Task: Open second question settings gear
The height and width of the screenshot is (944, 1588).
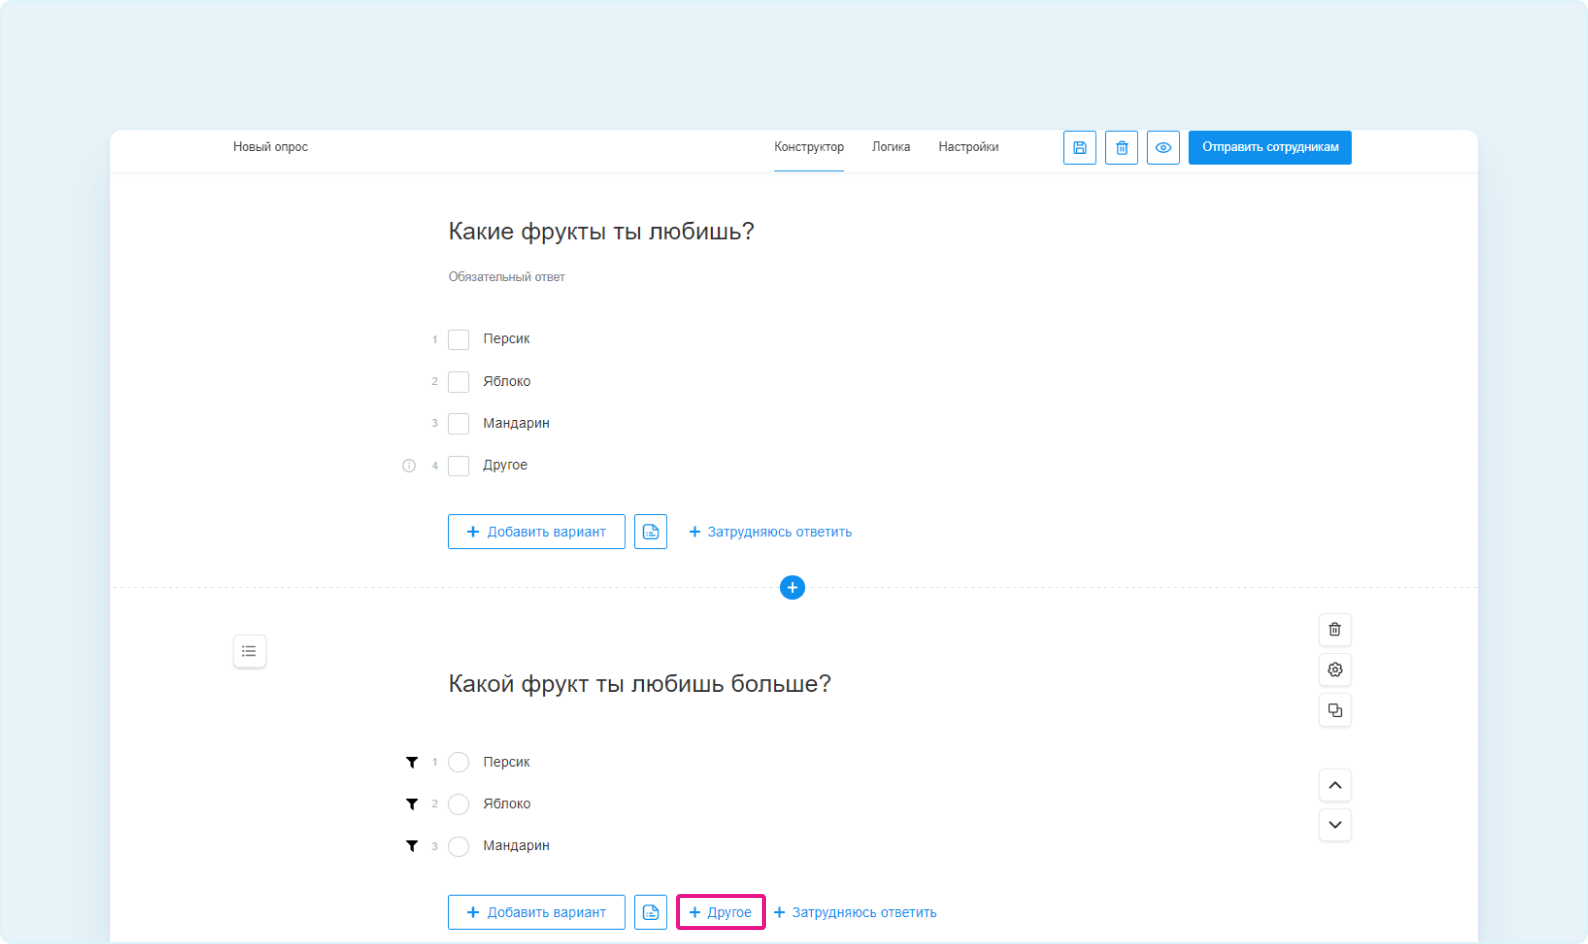Action: (1335, 670)
